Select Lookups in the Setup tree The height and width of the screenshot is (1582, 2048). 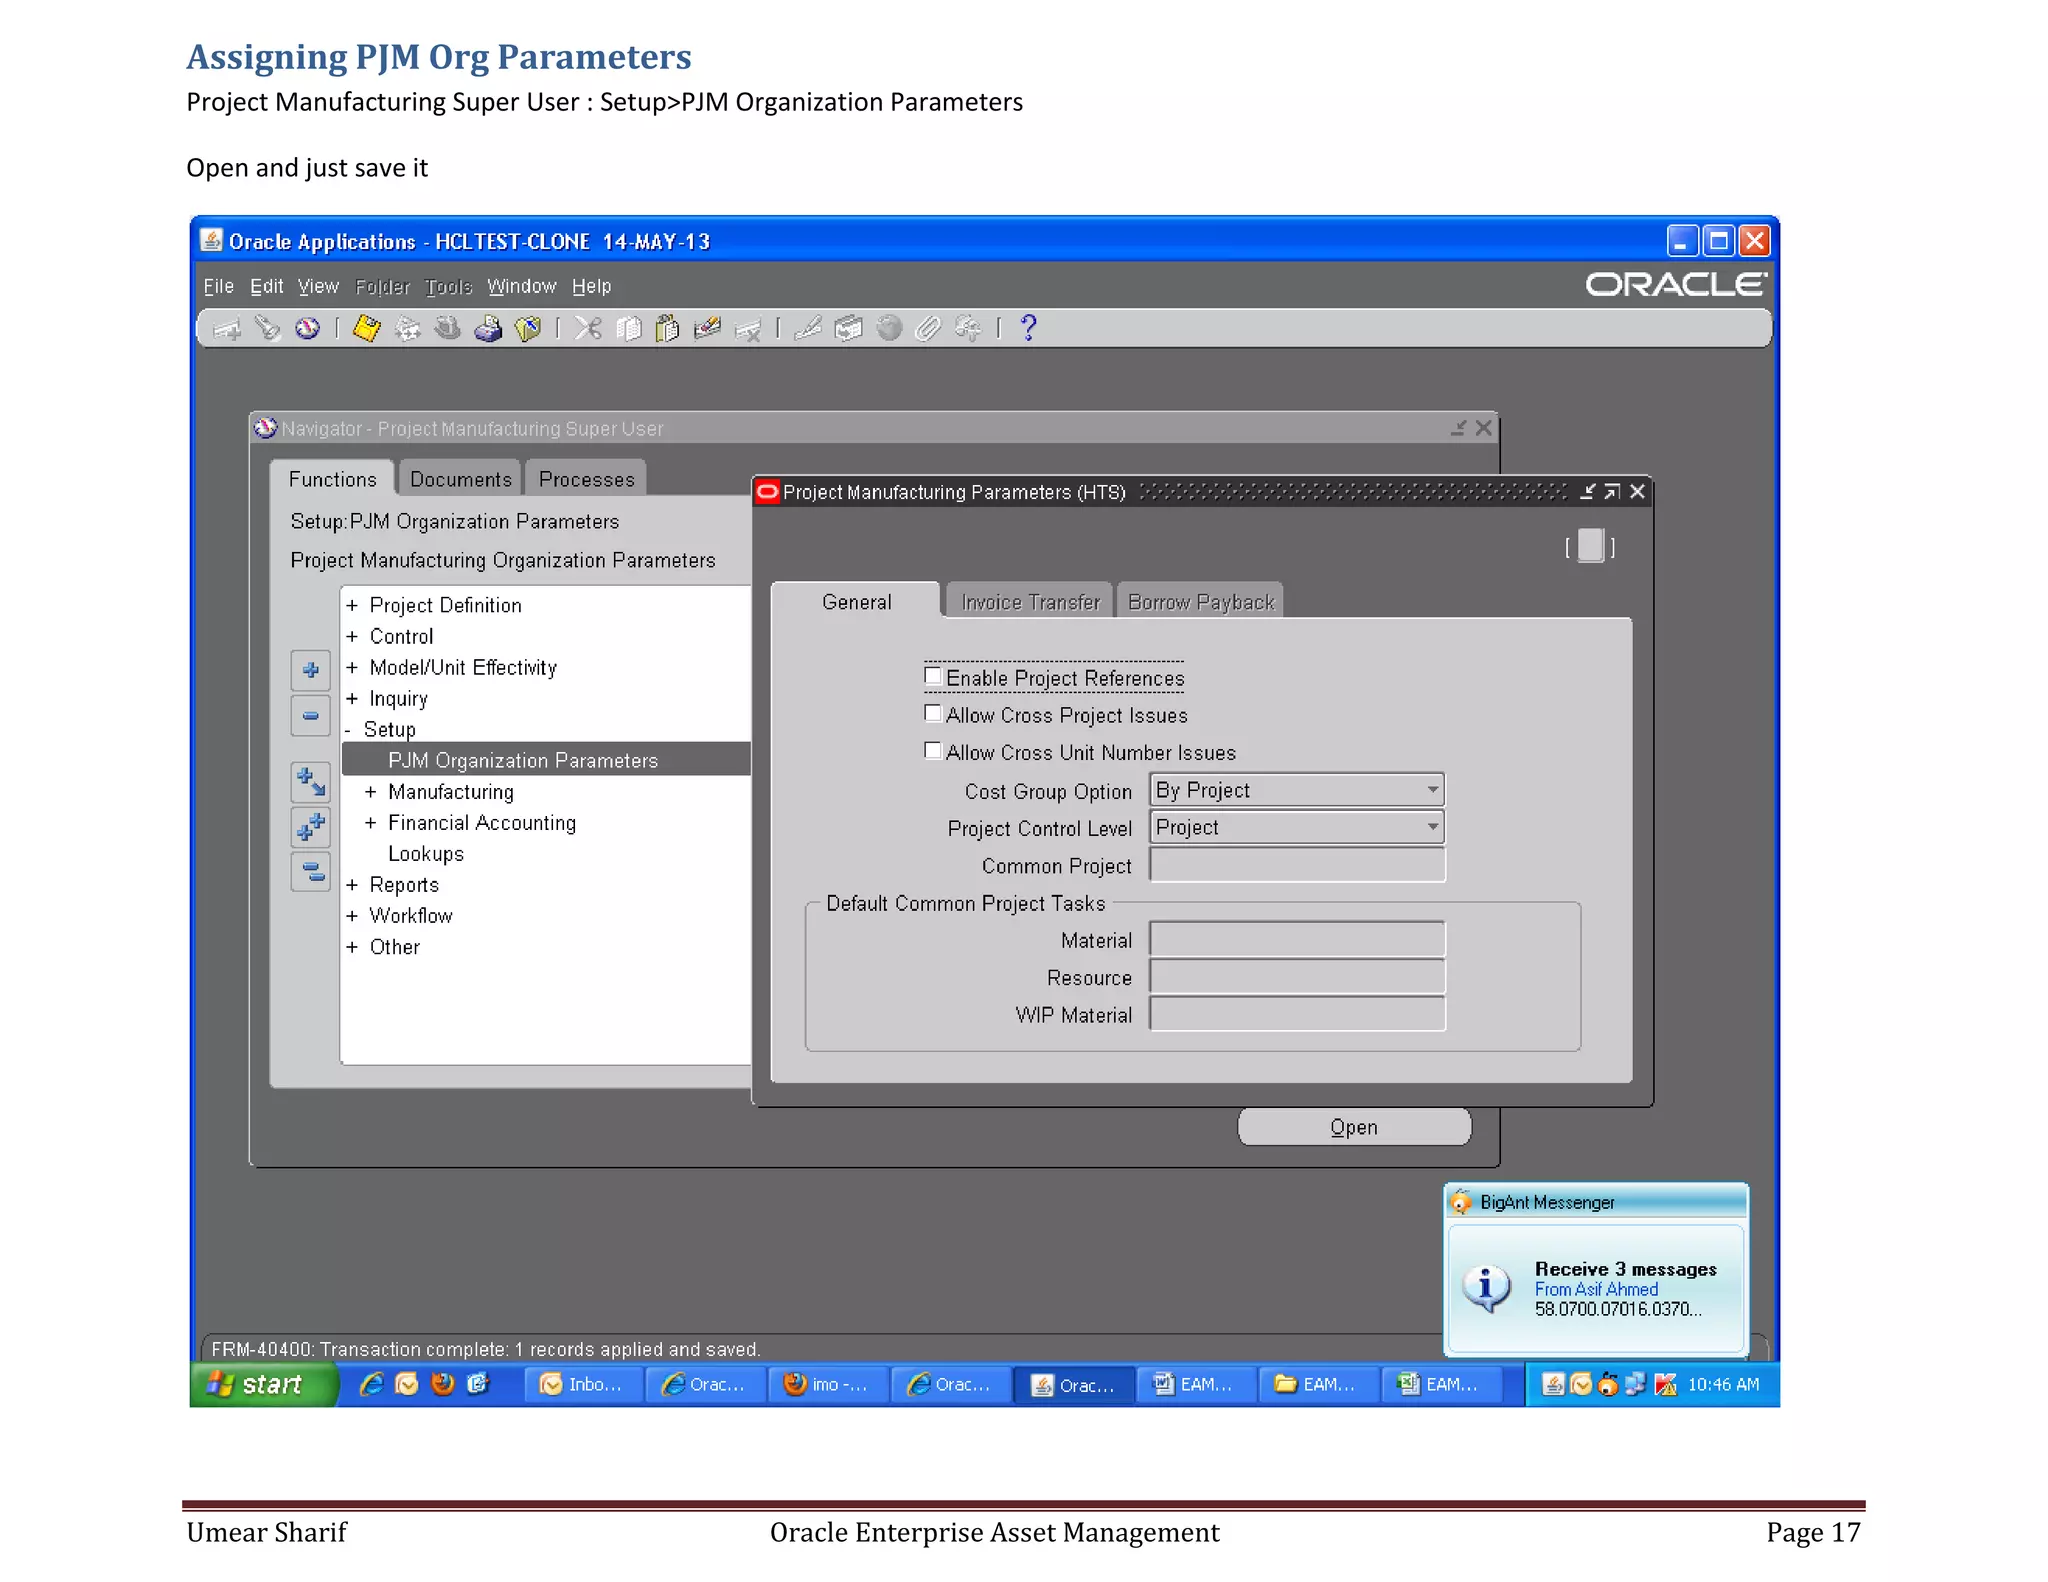click(426, 854)
